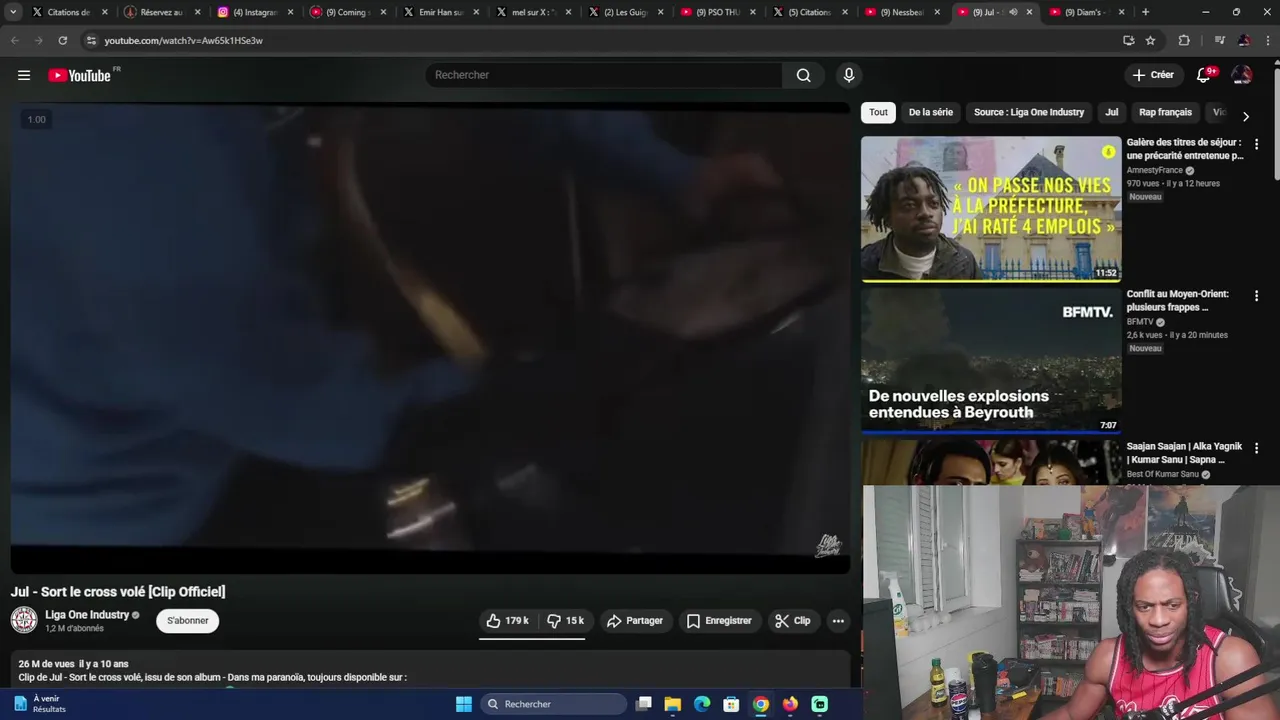Image resolution: width=1280 pixels, height=720 pixels.
Task: Switch to the Instagram browser tab
Action: [x=254, y=12]
